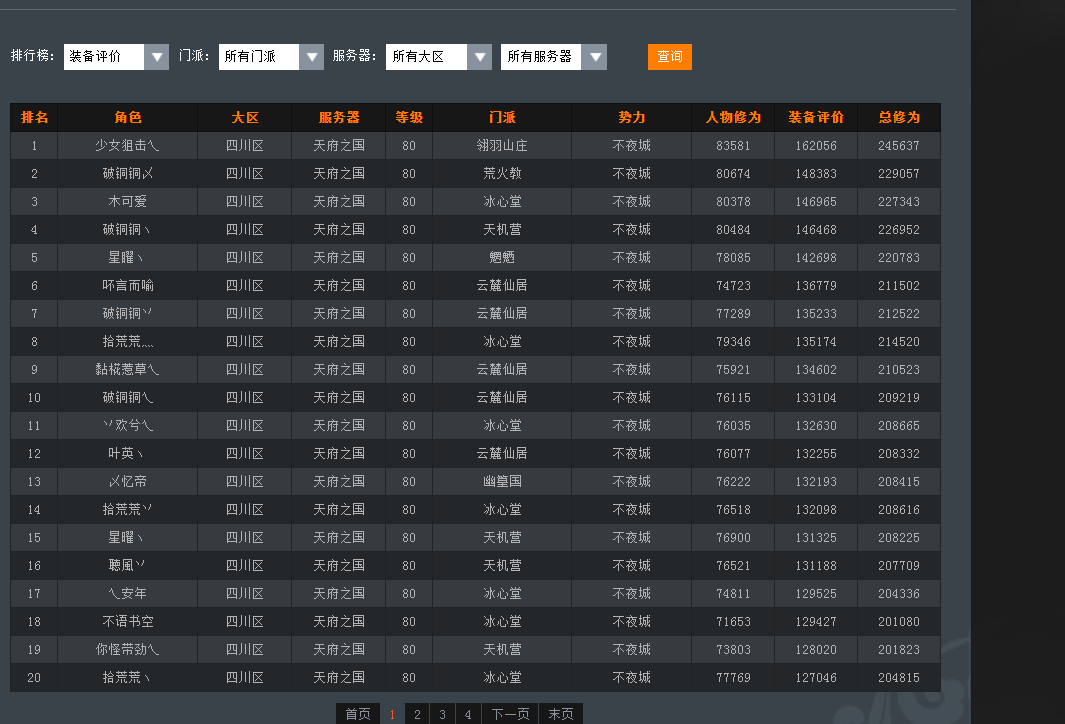Click total score 201080
Image resolution: width=1065 pixels, height=724 pixels.
(x=899, y=621)
